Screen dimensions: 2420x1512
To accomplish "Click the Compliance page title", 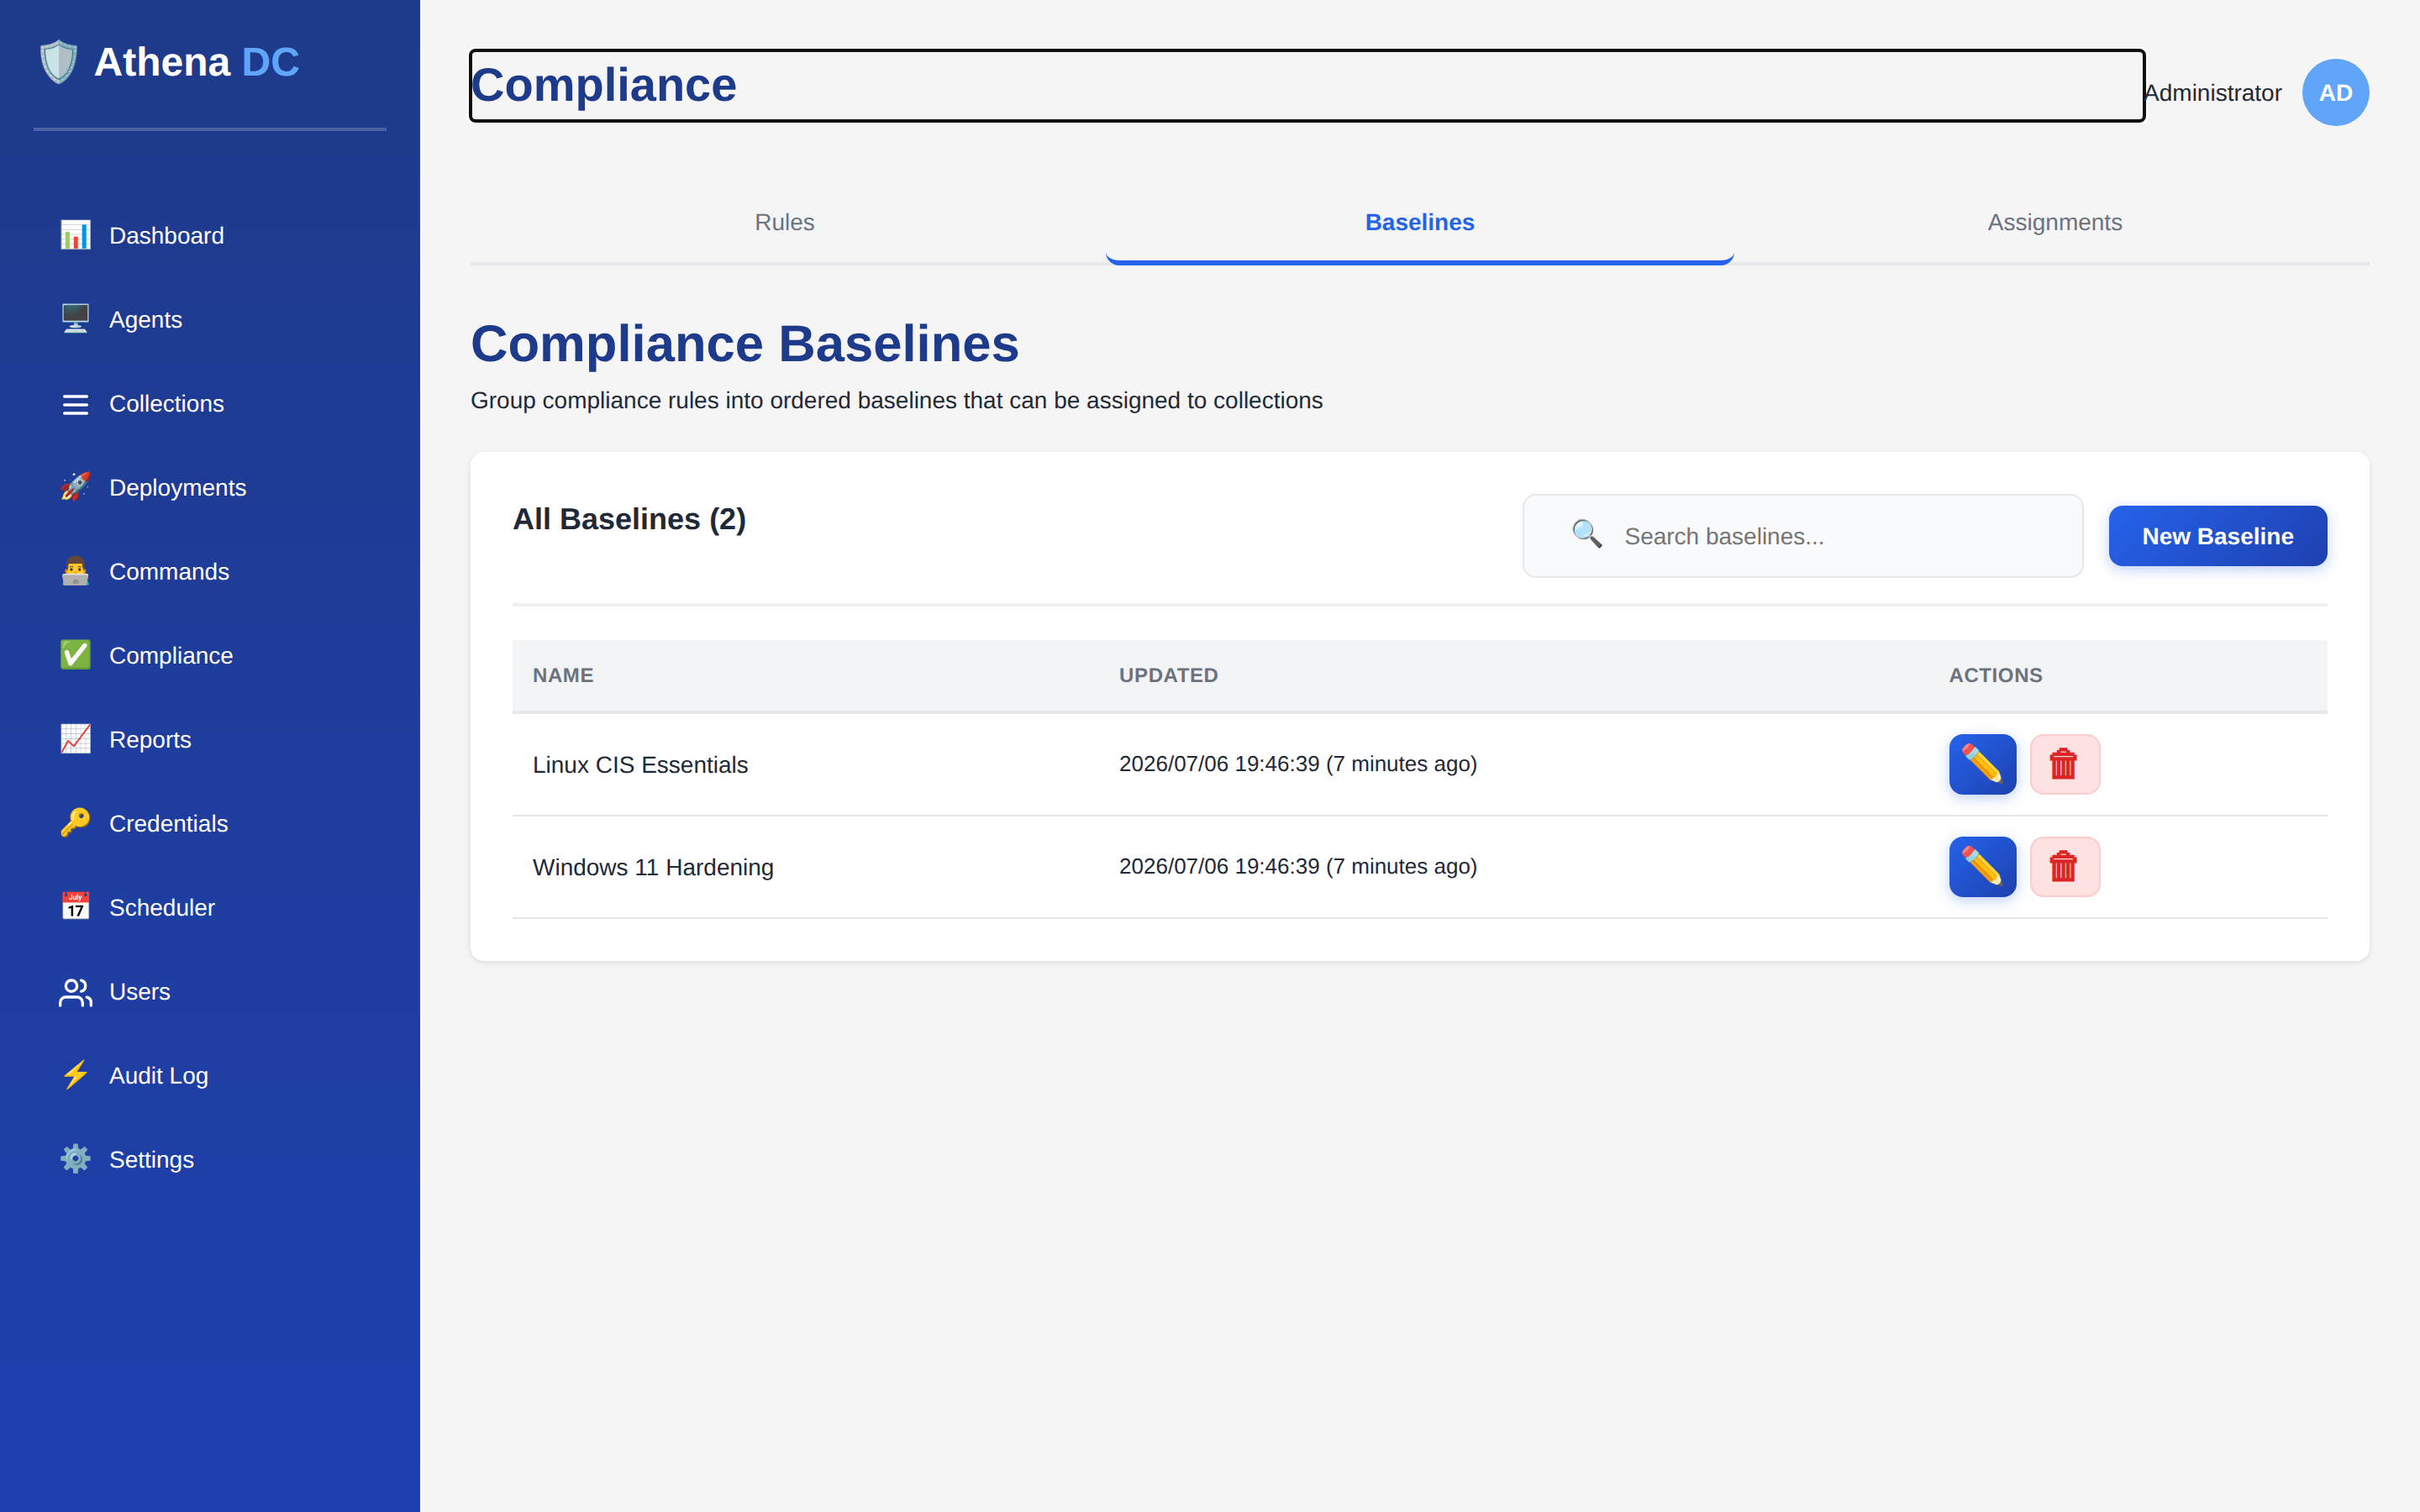I will (x=604, y=85).
